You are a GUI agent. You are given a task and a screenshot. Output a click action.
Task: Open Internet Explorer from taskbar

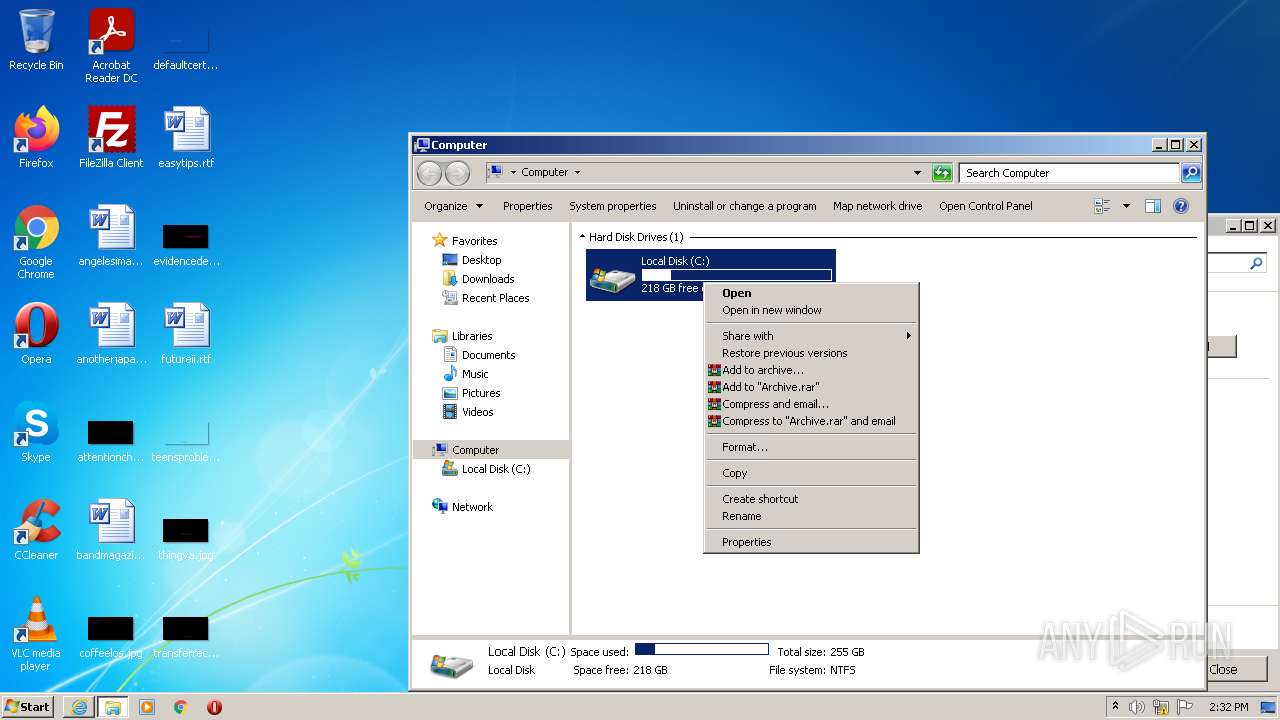pyautogui.click(x=79, y=707)
